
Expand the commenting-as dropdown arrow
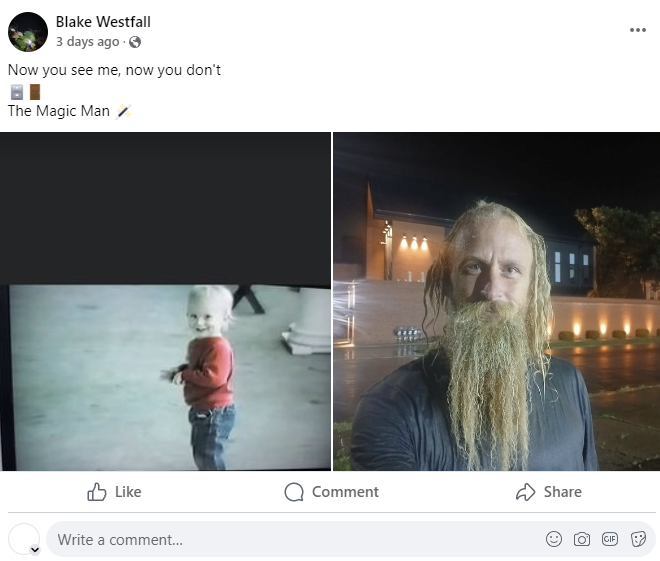tap(35, 549)
